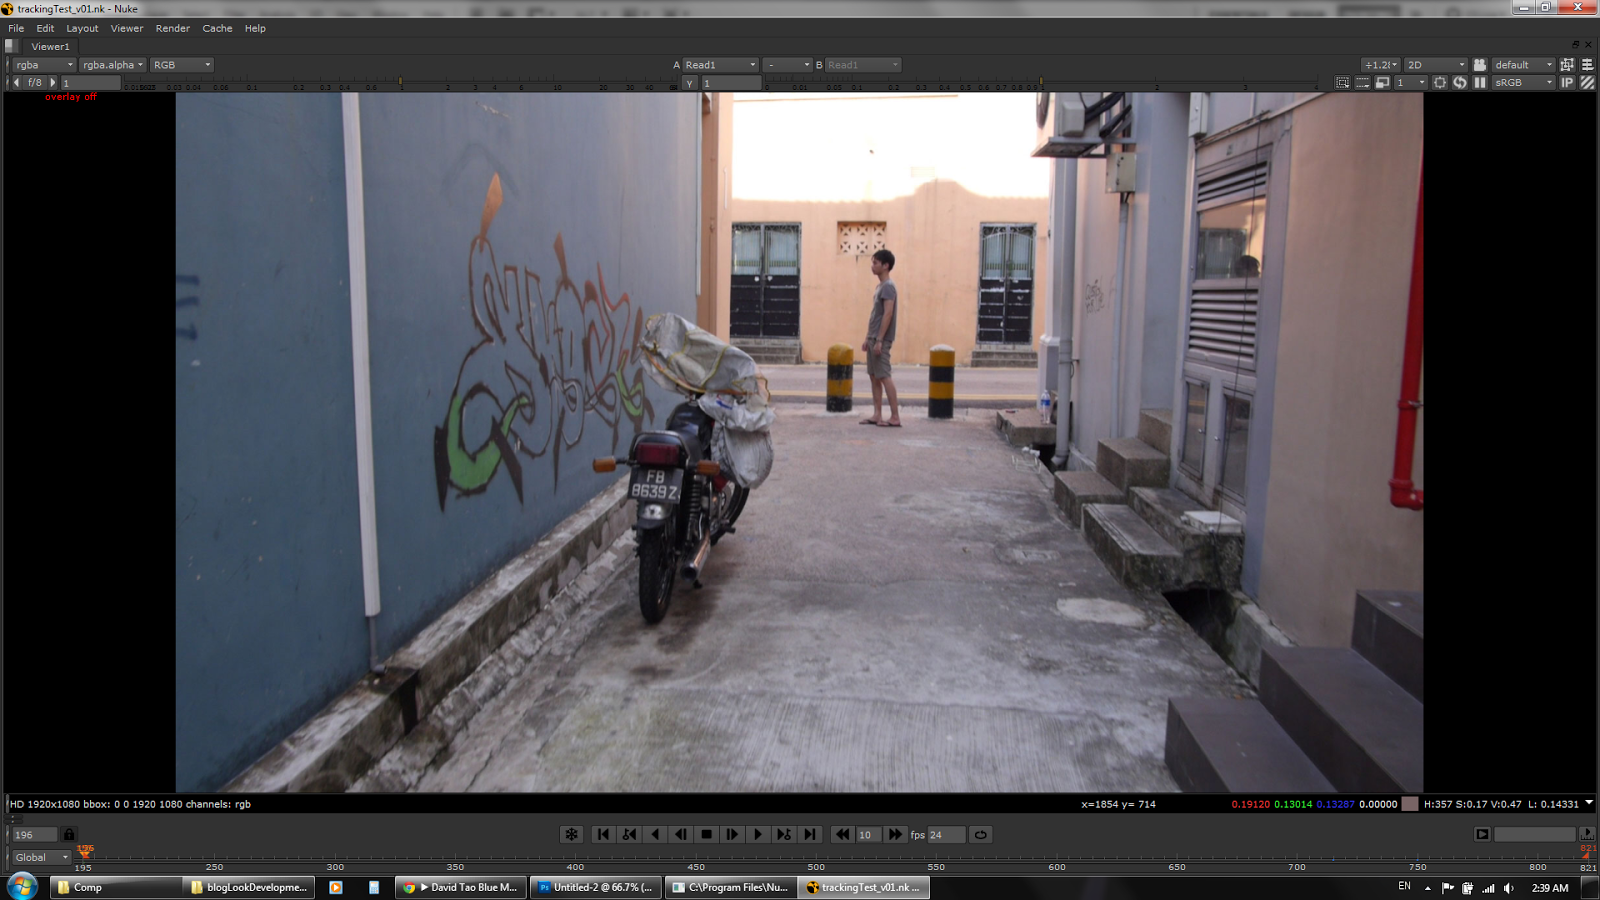
Task: Activate the clipping warning icon
Action: [1586, 82]
